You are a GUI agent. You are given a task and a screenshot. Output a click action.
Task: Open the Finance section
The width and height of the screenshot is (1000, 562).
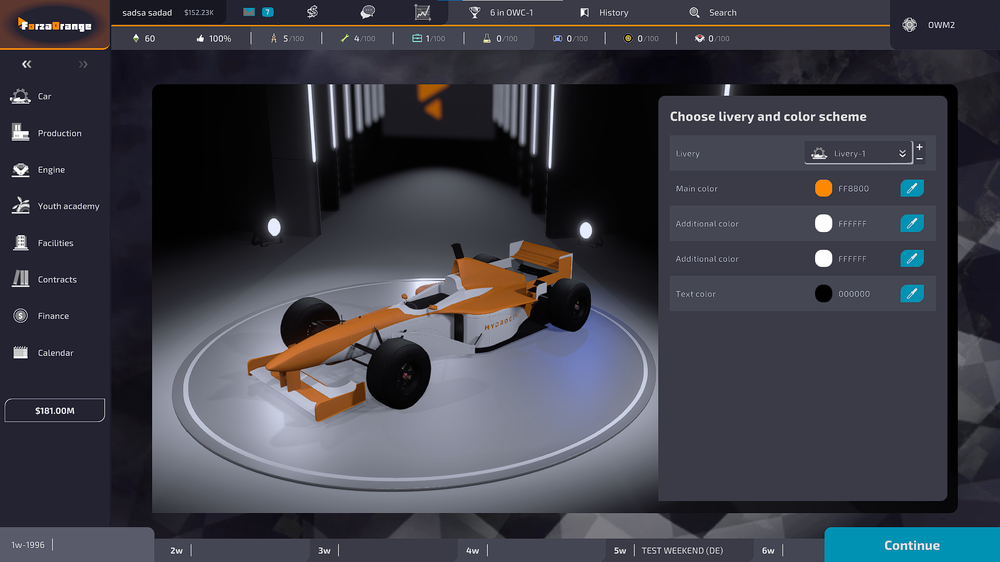coord(53,316)
